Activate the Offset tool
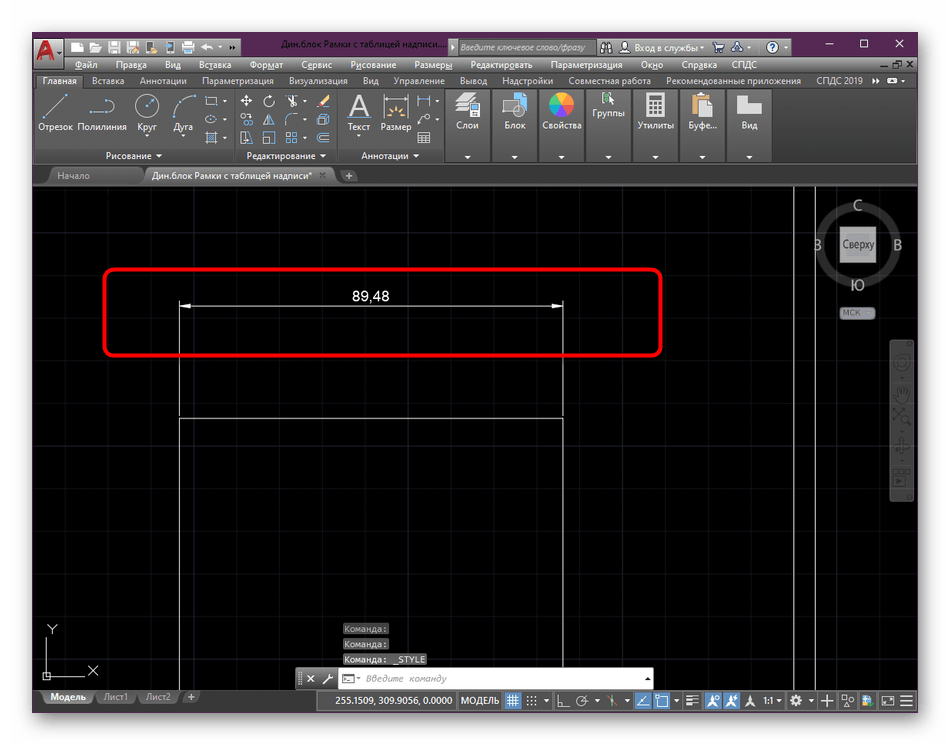Image resolution: width=950 pixels, height=745 pixels. click(323, 138)
